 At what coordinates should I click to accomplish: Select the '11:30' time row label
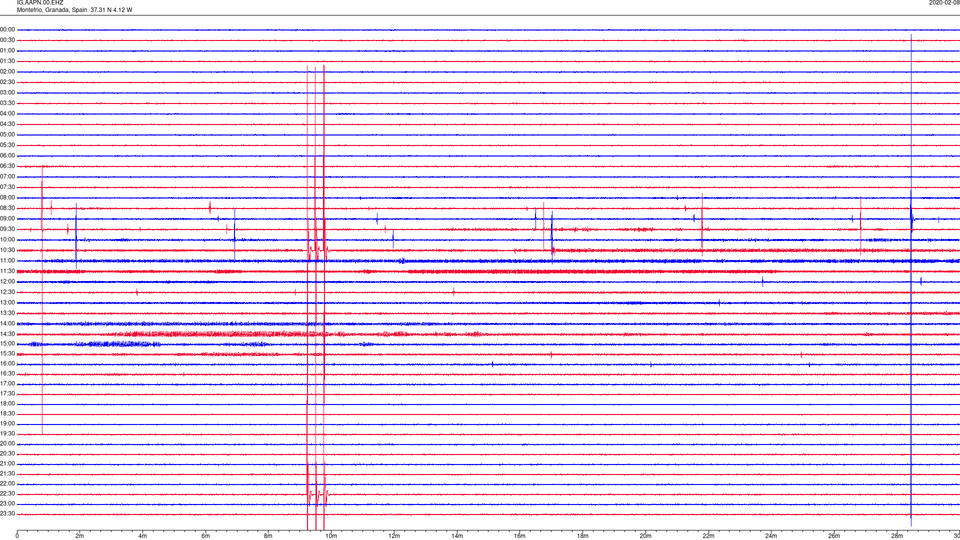[7, 271]
